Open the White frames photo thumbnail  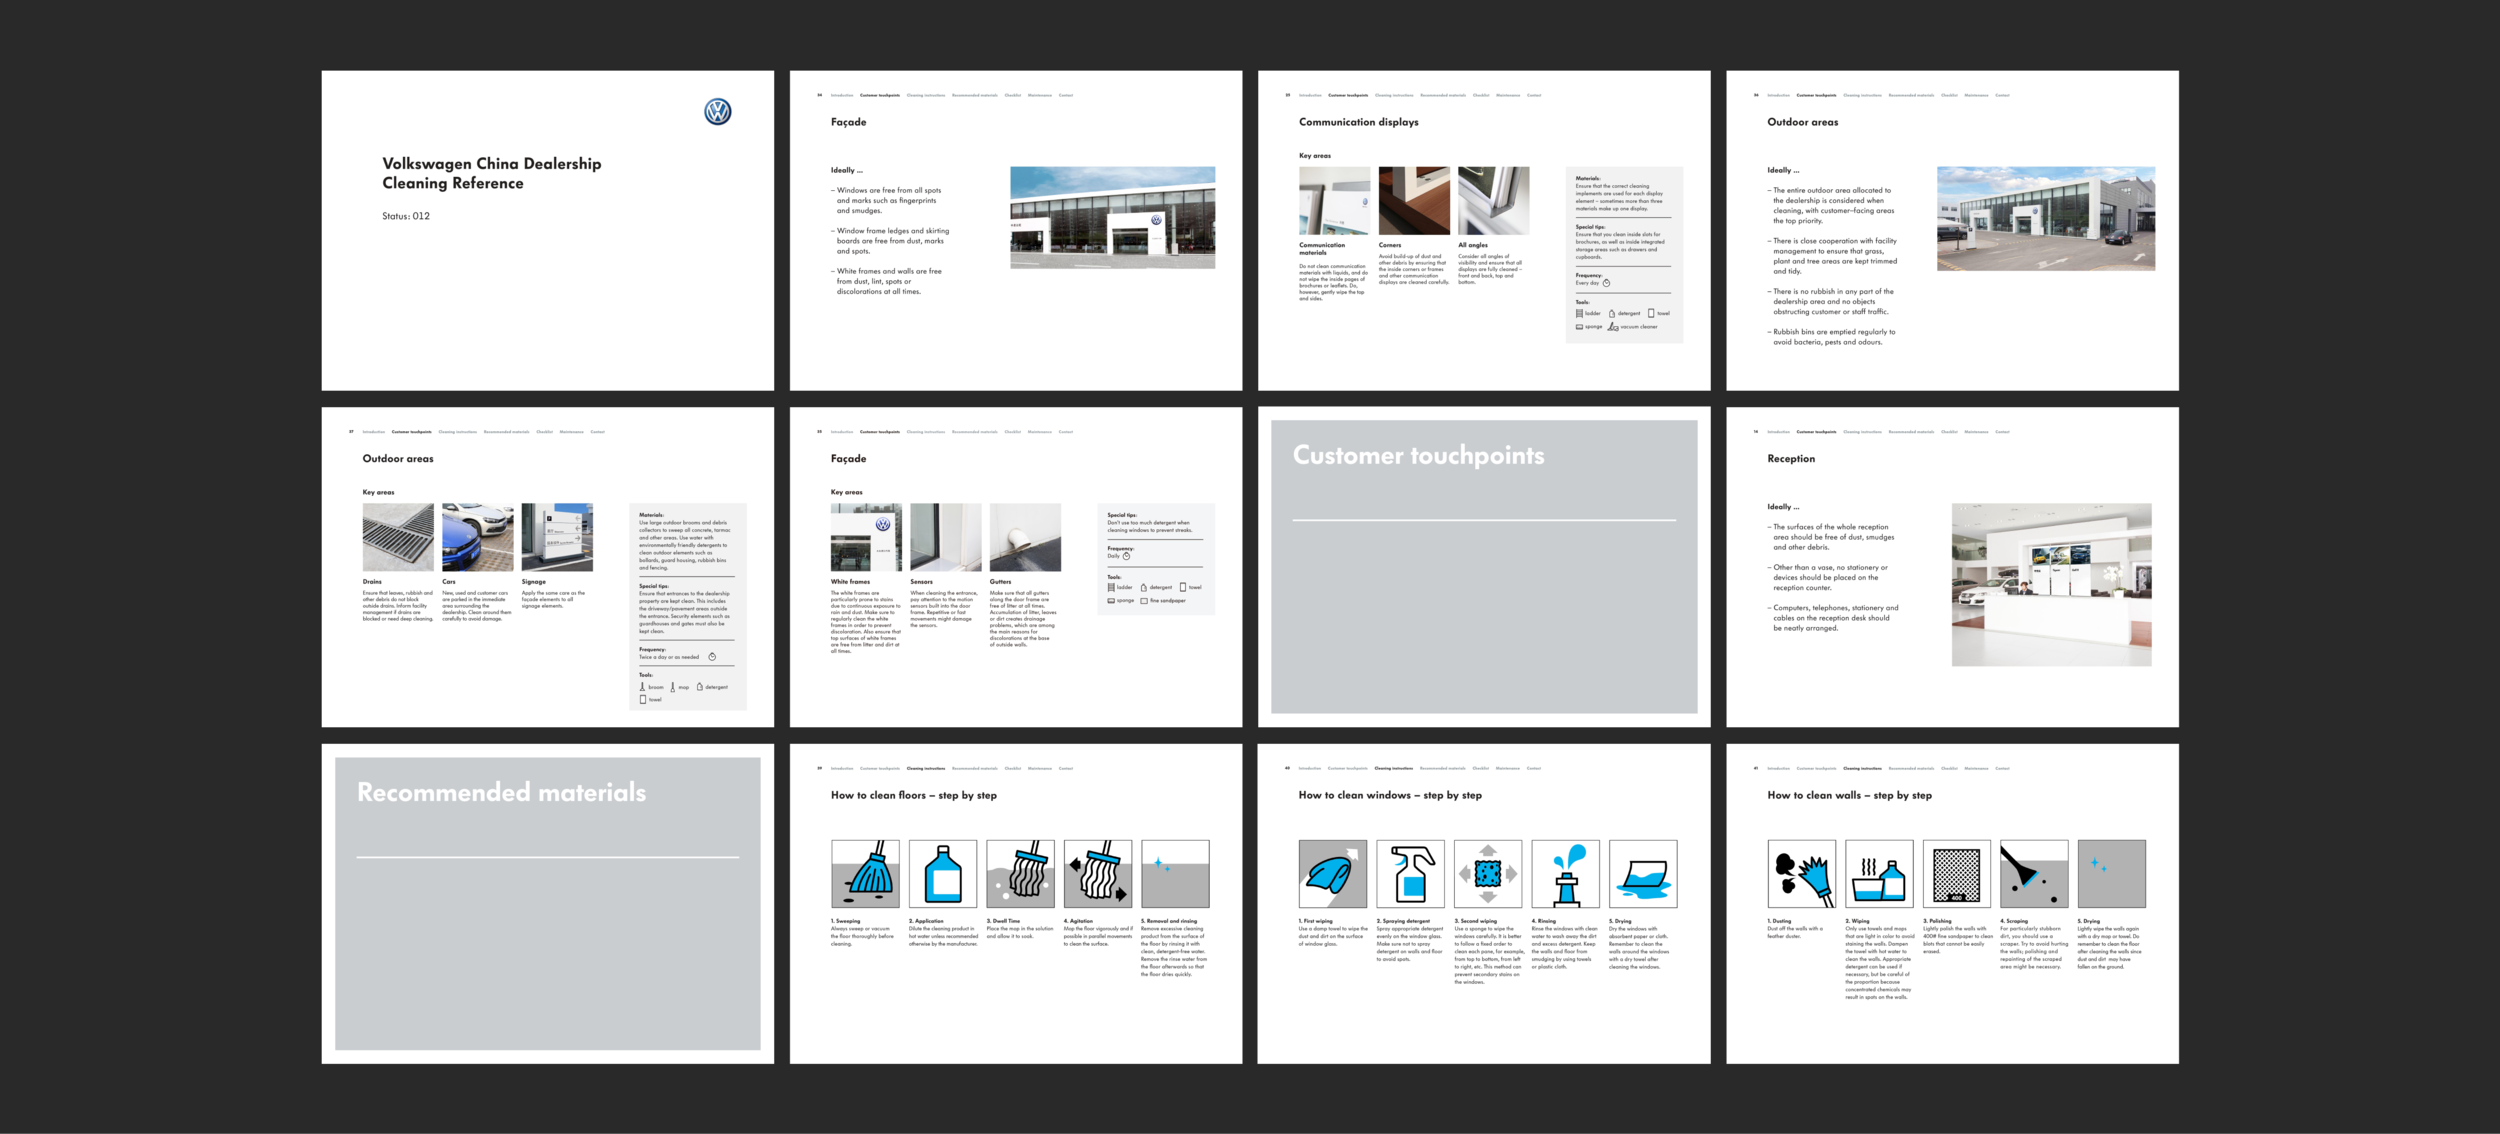click(866, 537)
